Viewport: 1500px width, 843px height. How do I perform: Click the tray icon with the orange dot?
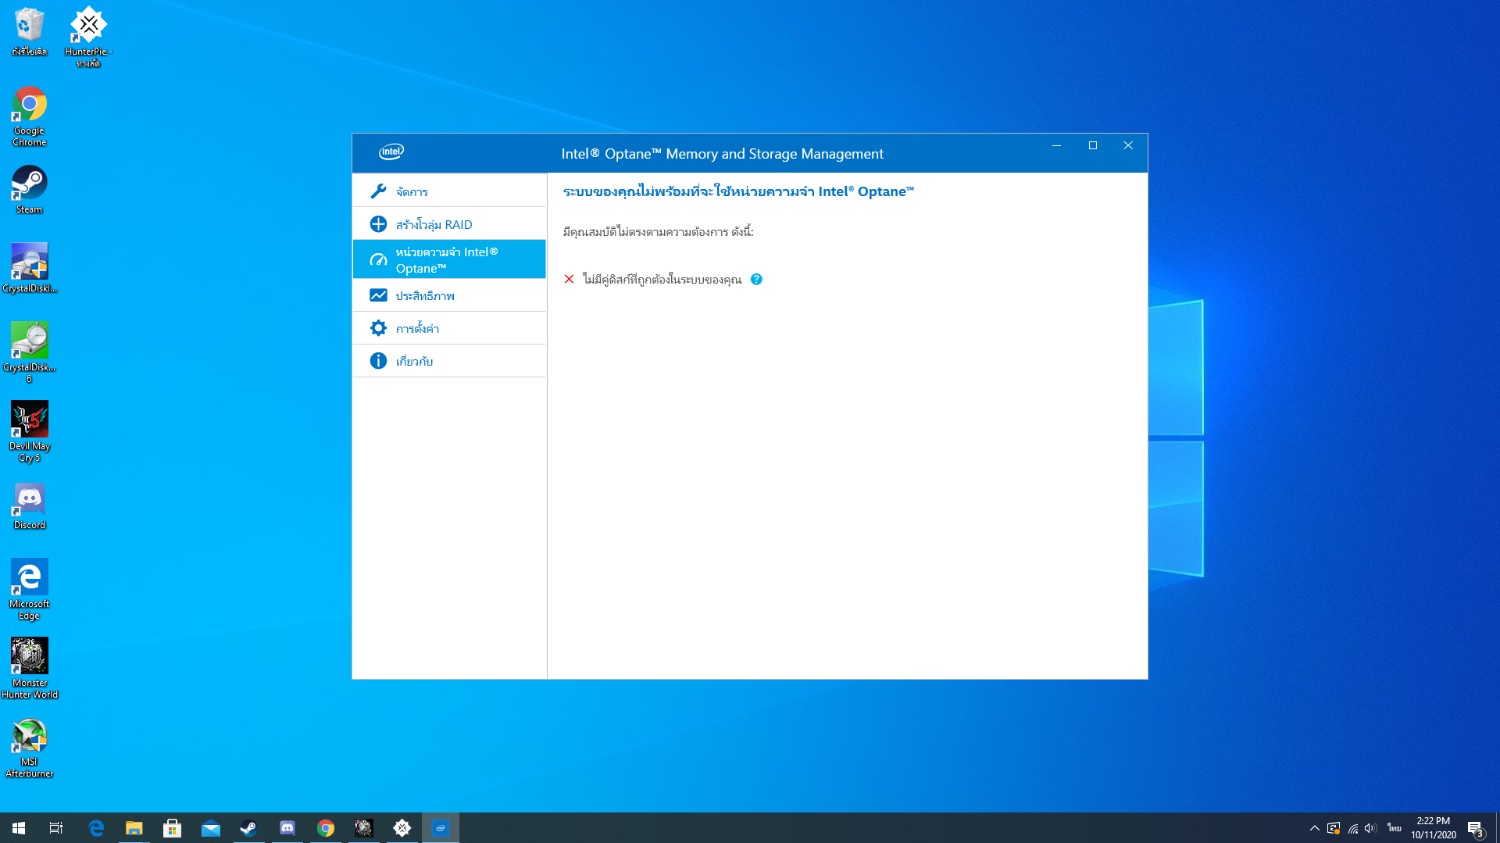pos(1333,828)
